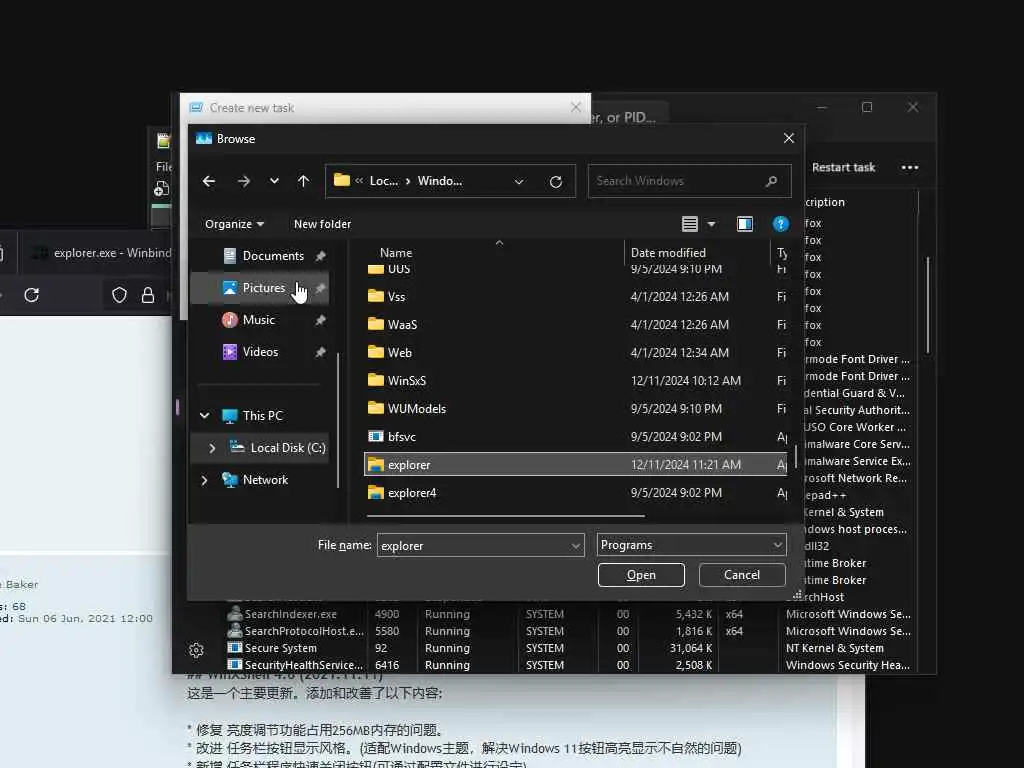Go forward in Browse dialog

click(244, 181)
